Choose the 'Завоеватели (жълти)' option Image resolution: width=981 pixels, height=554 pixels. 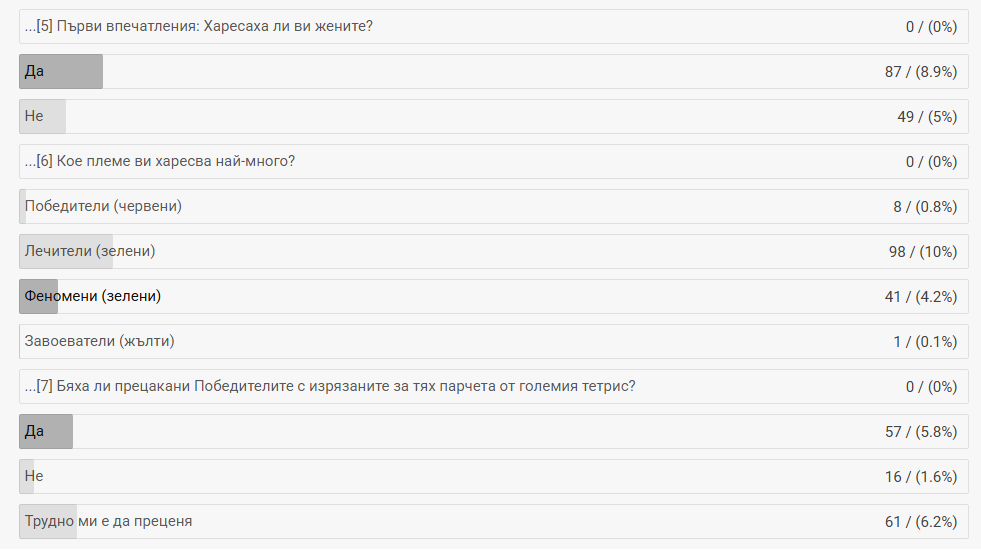coord(100,342)
